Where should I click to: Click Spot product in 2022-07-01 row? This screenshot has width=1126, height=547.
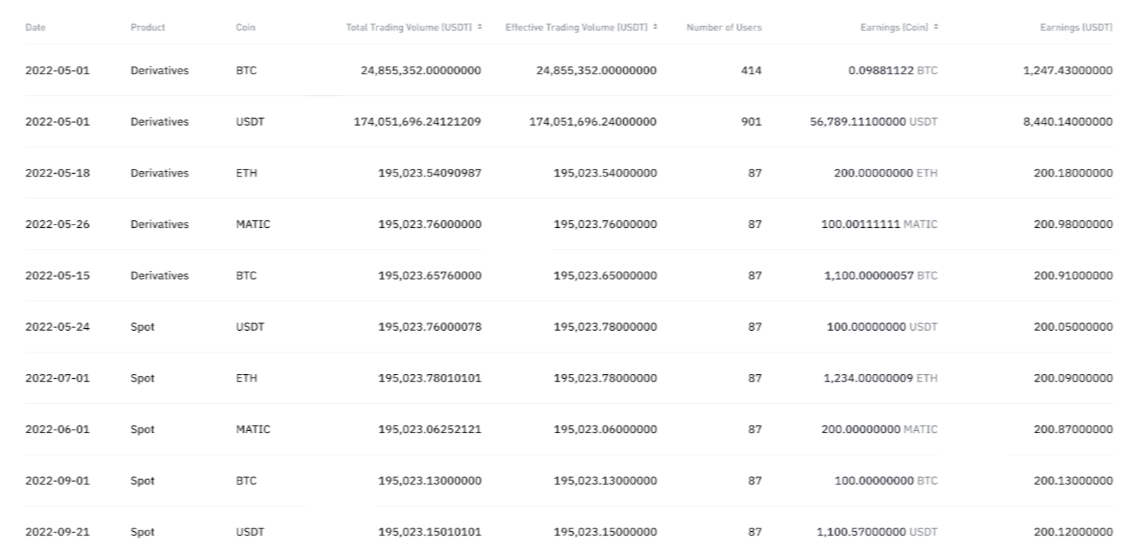pos(141,378)
